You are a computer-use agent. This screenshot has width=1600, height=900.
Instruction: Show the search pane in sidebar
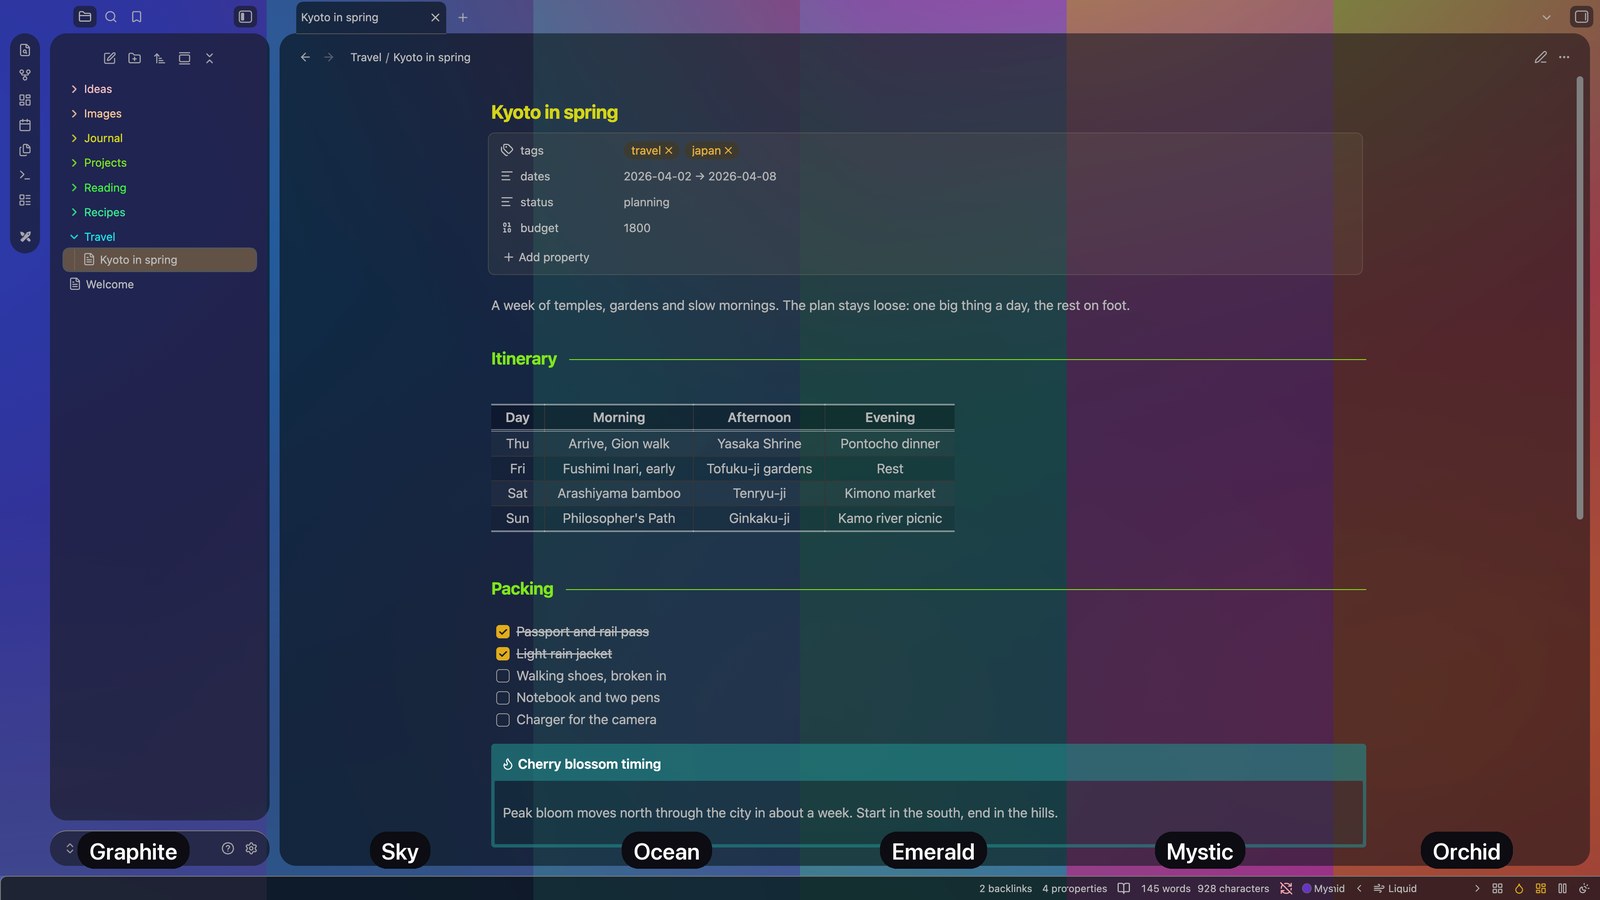pos(111,17)
